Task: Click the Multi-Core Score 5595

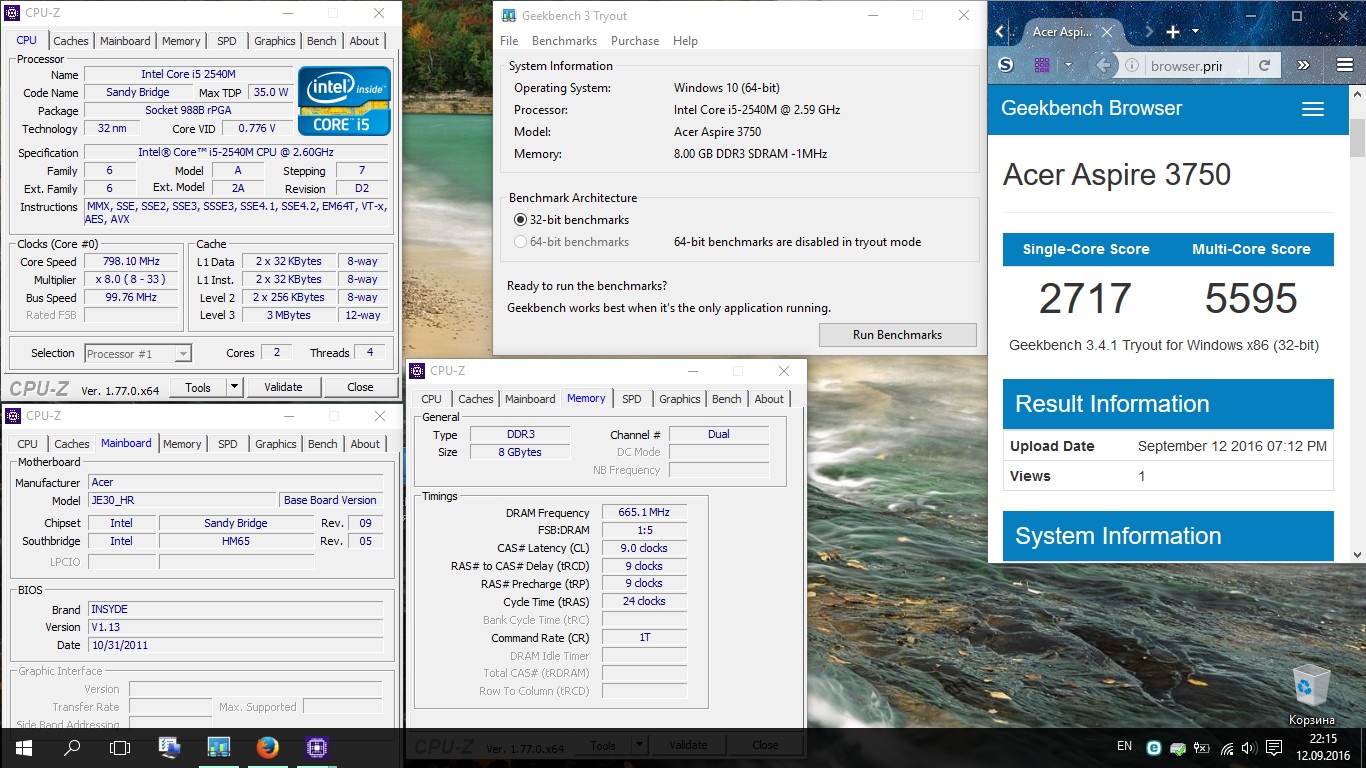Action: click(x=1251, y=298)
